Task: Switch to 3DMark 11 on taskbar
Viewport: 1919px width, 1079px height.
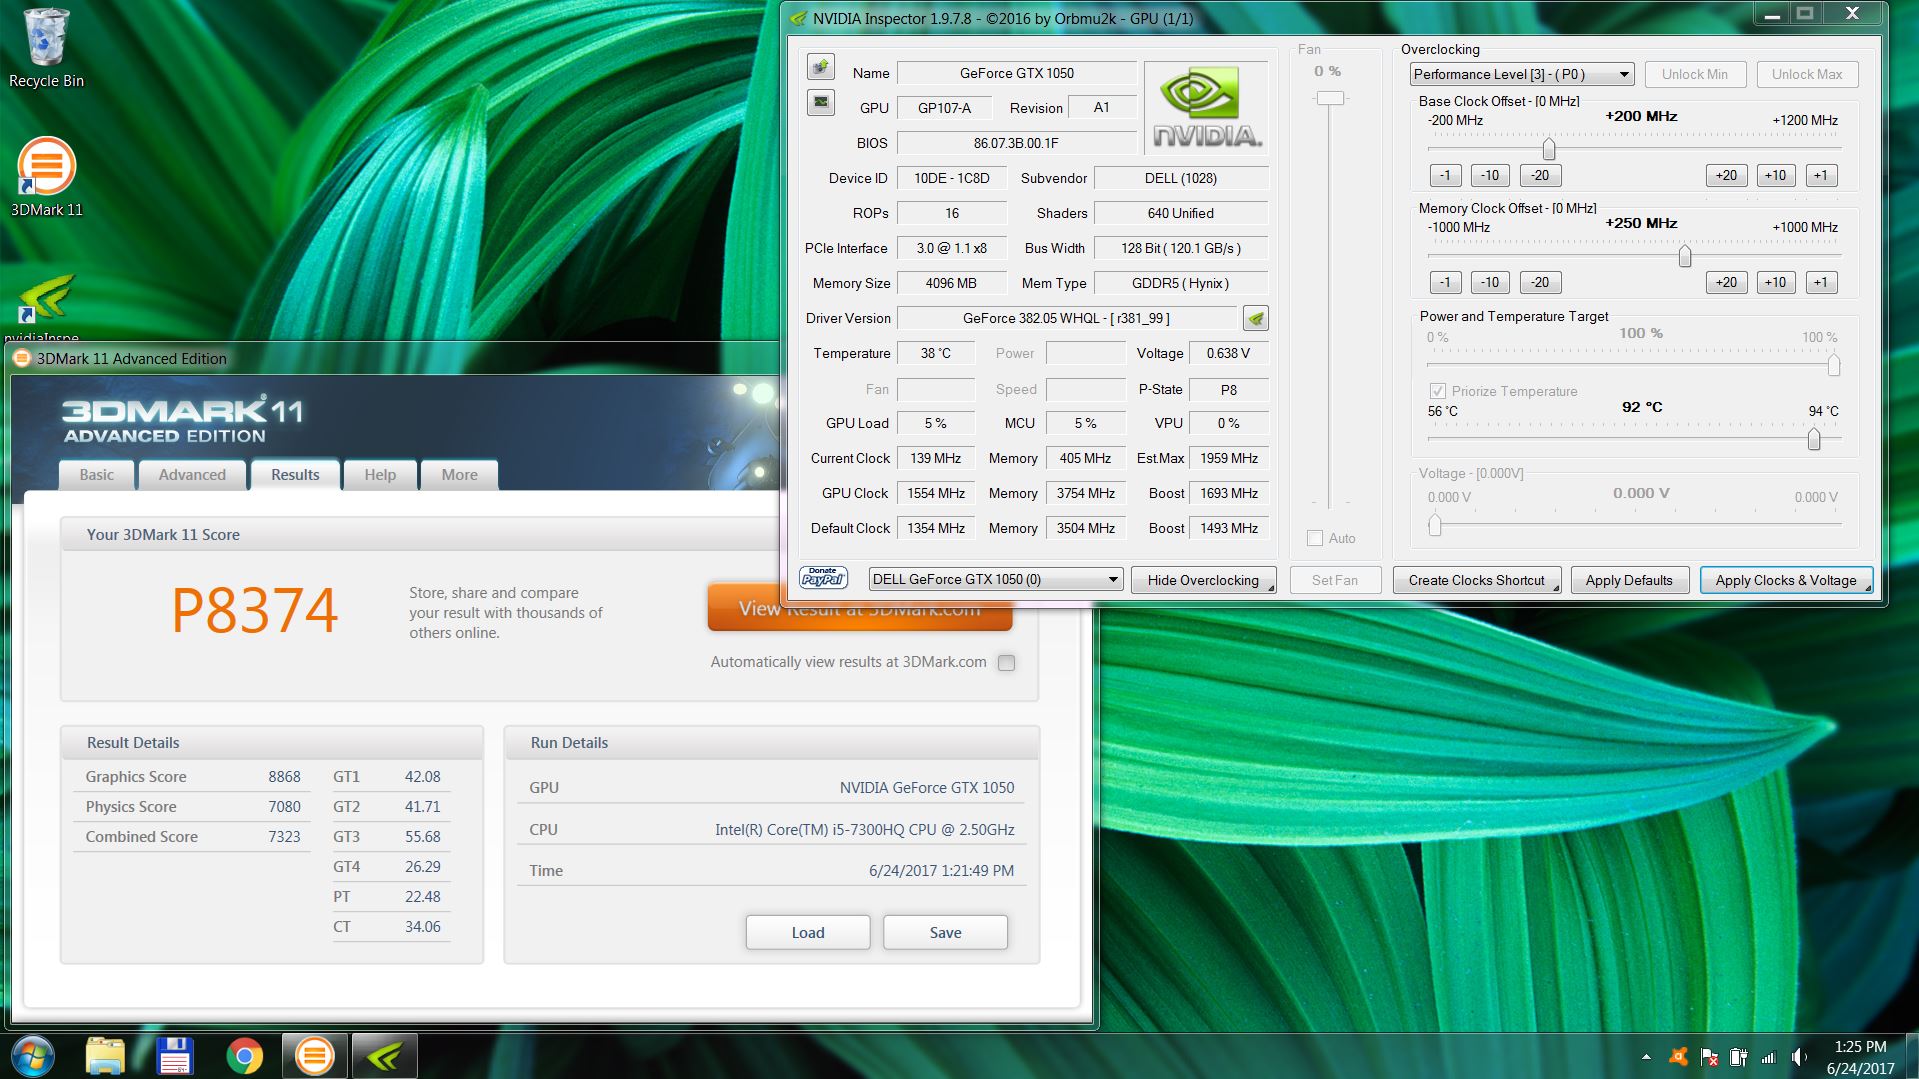Action: (x=315, y=1056)
